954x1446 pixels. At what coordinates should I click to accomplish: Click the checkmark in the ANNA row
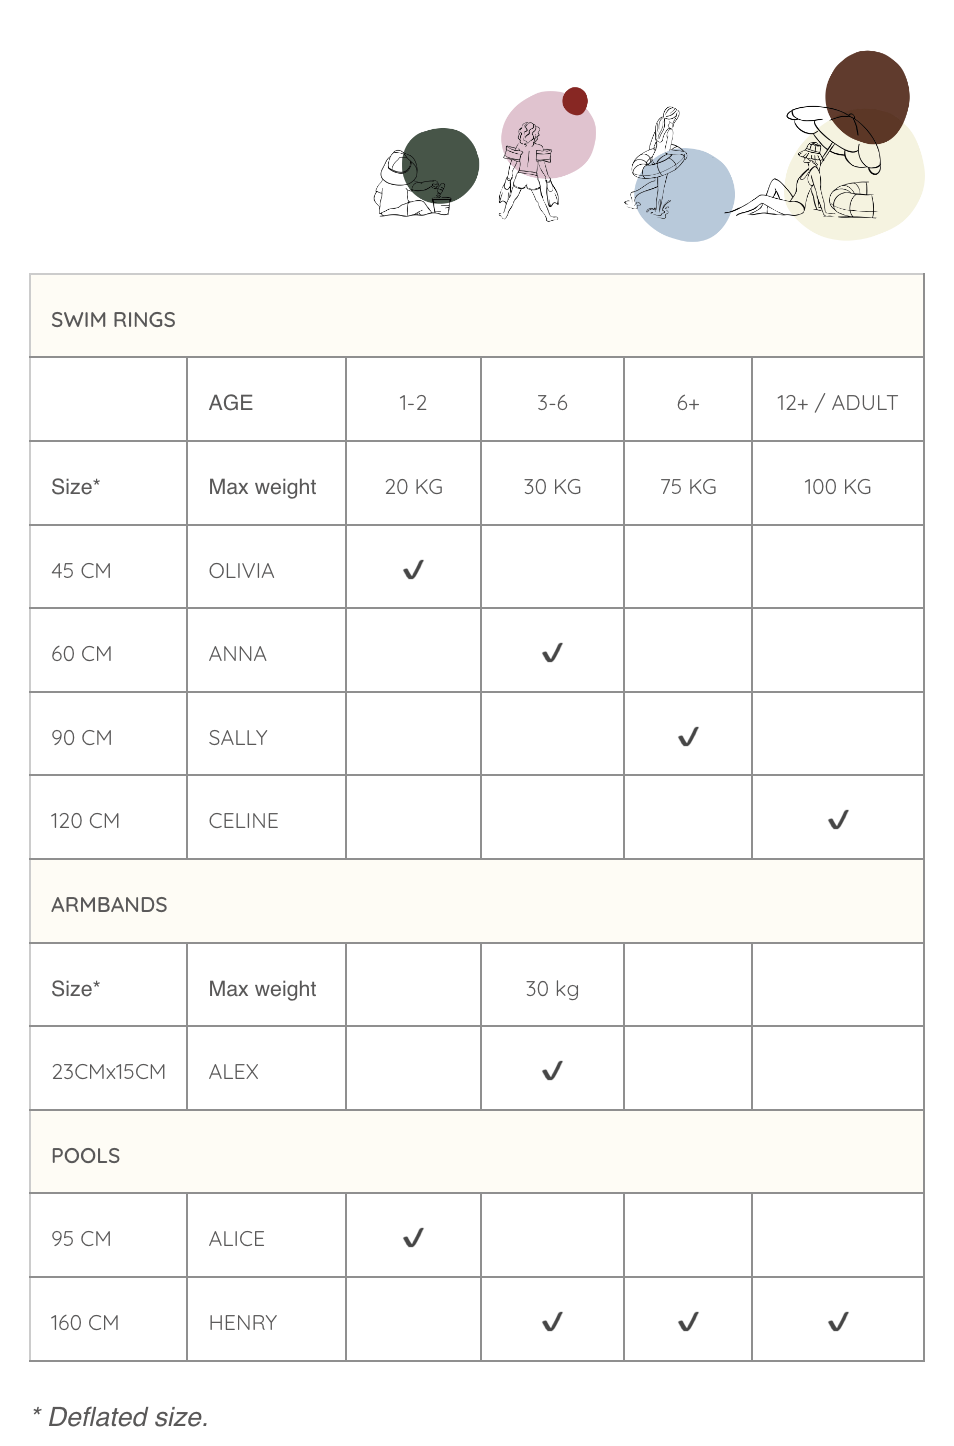click(552, 653)
